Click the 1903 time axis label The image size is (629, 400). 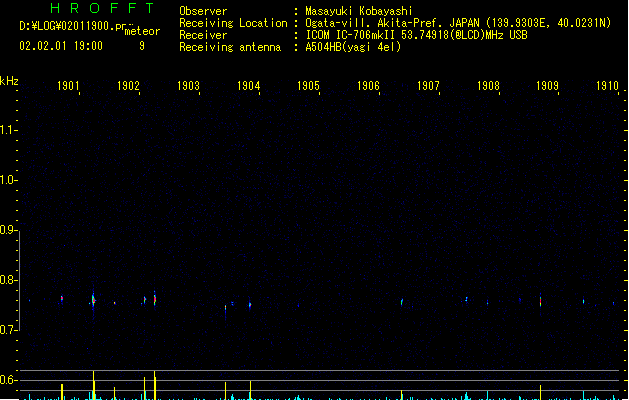tap(188, 86)
